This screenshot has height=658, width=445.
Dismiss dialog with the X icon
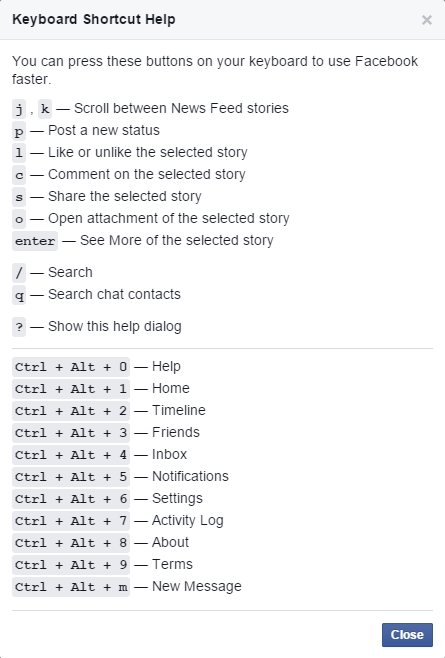pyautogui.click(x=427, y=20)
